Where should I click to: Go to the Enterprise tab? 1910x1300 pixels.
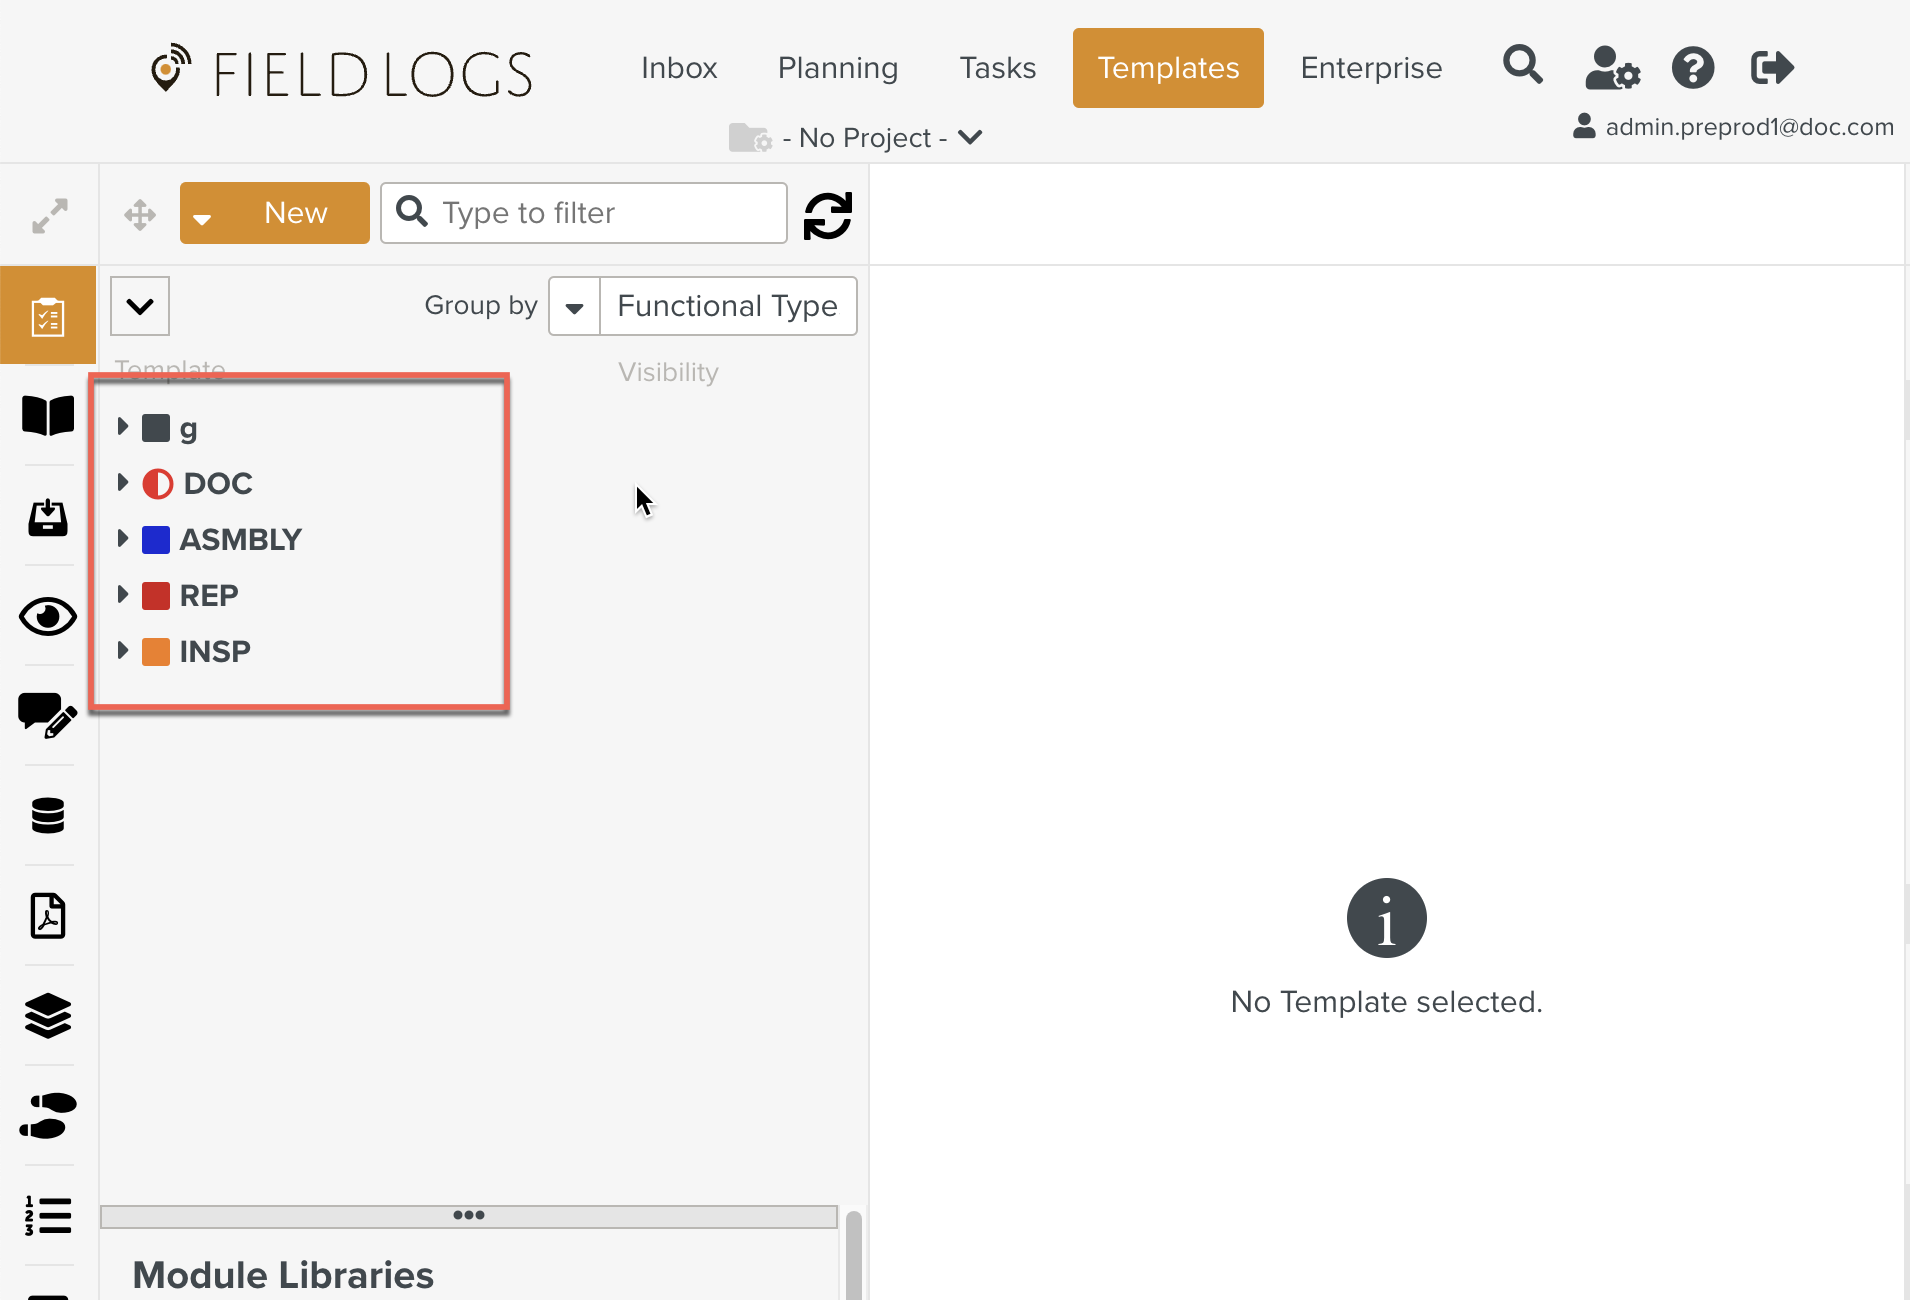[x=1370, y=68]
